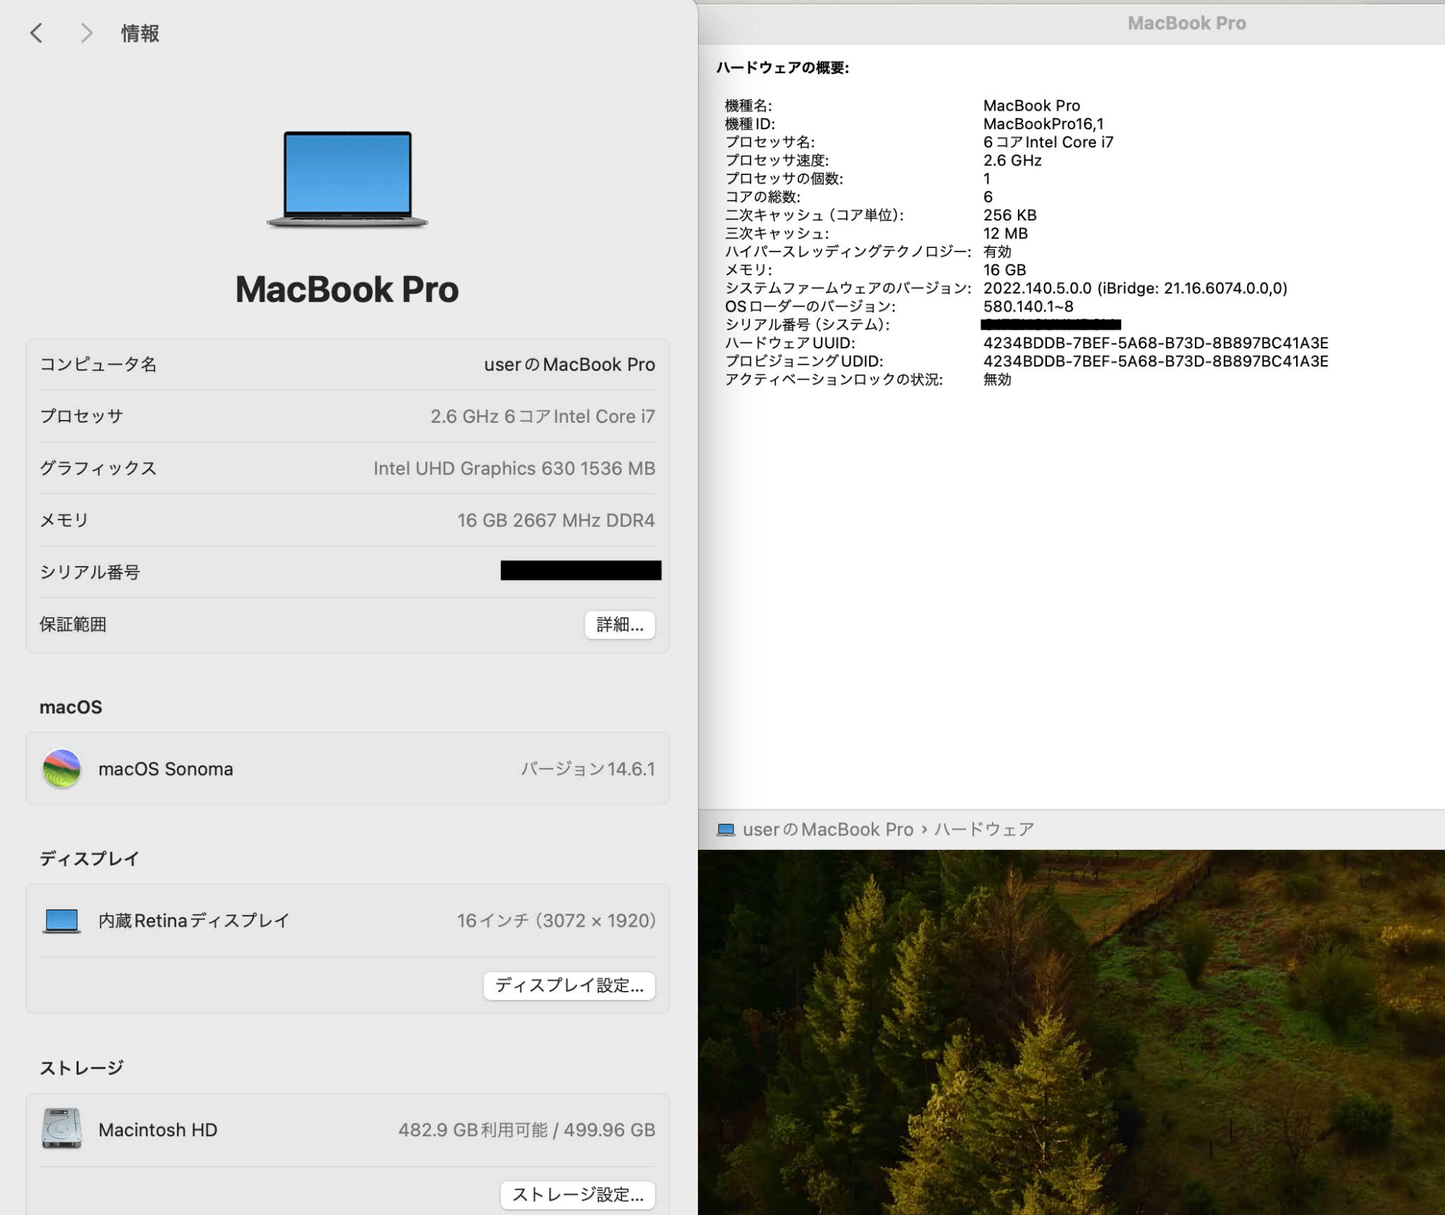Click the コンピュータ名 value userのMacBook Pro
The height and width of the screenshot is (1215, 1445).
click(x=570, y=365)
